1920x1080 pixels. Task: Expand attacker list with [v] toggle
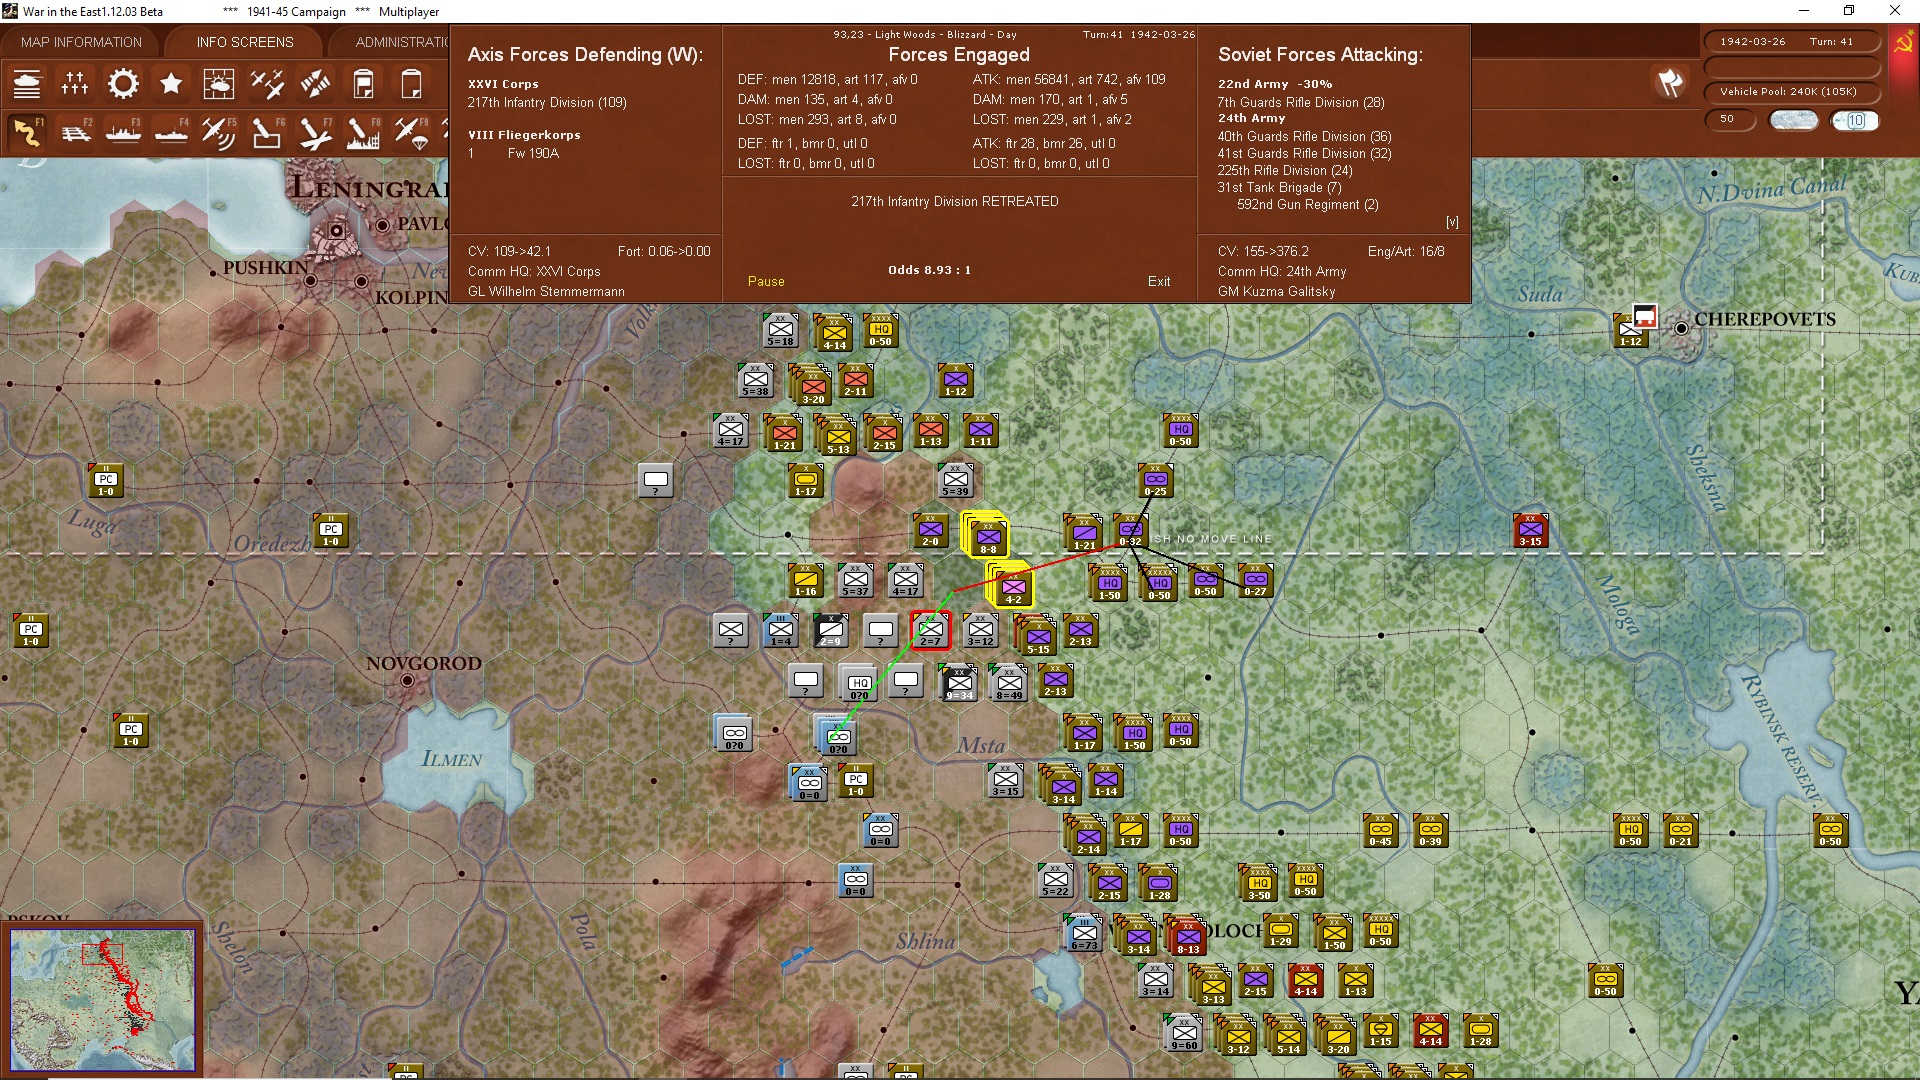(x=1452, y=222)
